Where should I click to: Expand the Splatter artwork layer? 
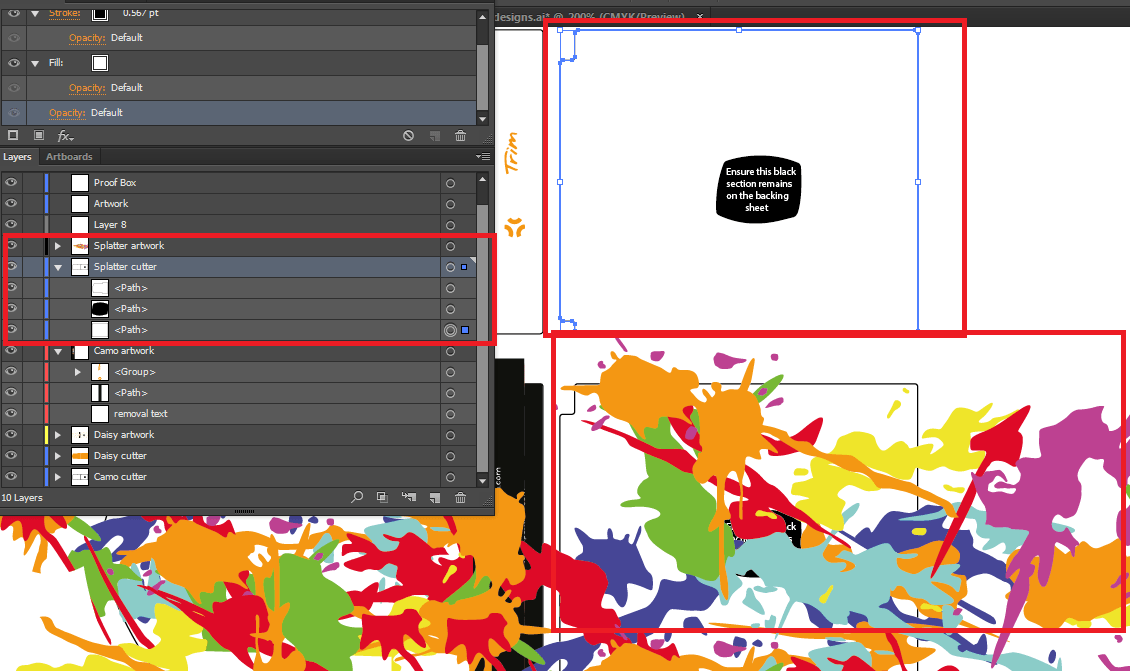point(57,245)
